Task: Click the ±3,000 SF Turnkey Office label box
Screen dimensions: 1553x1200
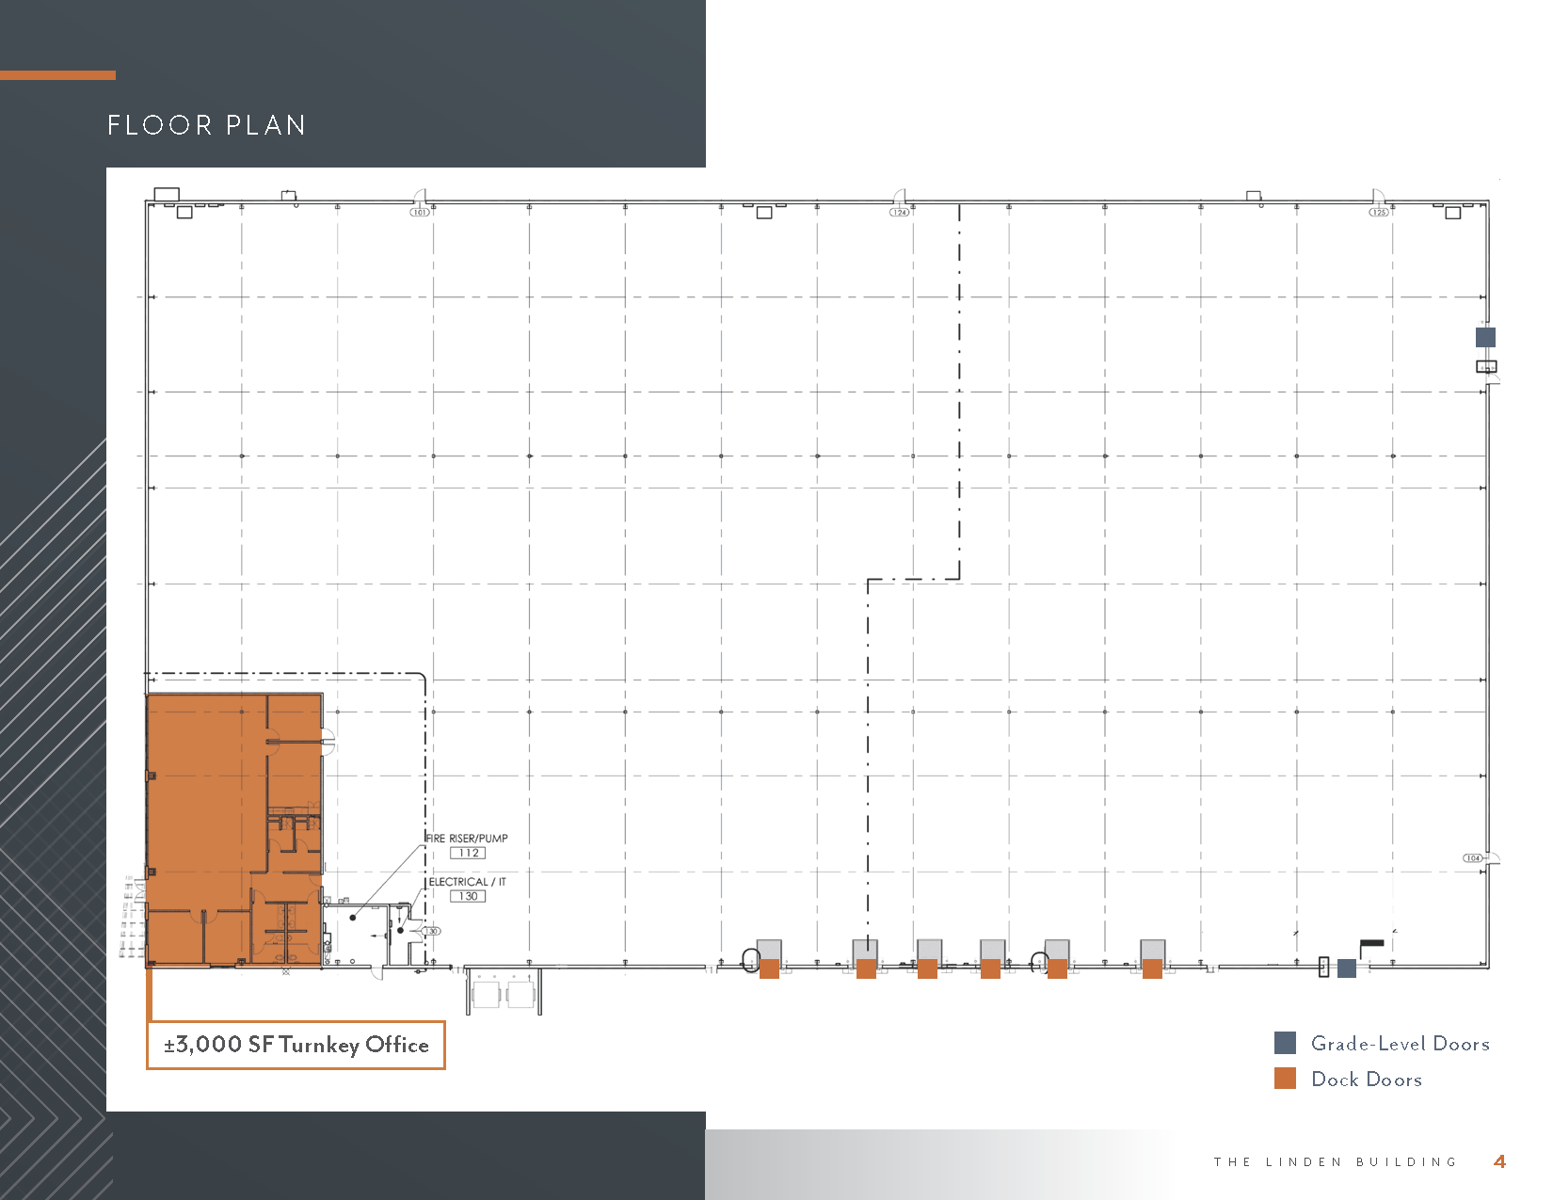Action: point(296,1044)
